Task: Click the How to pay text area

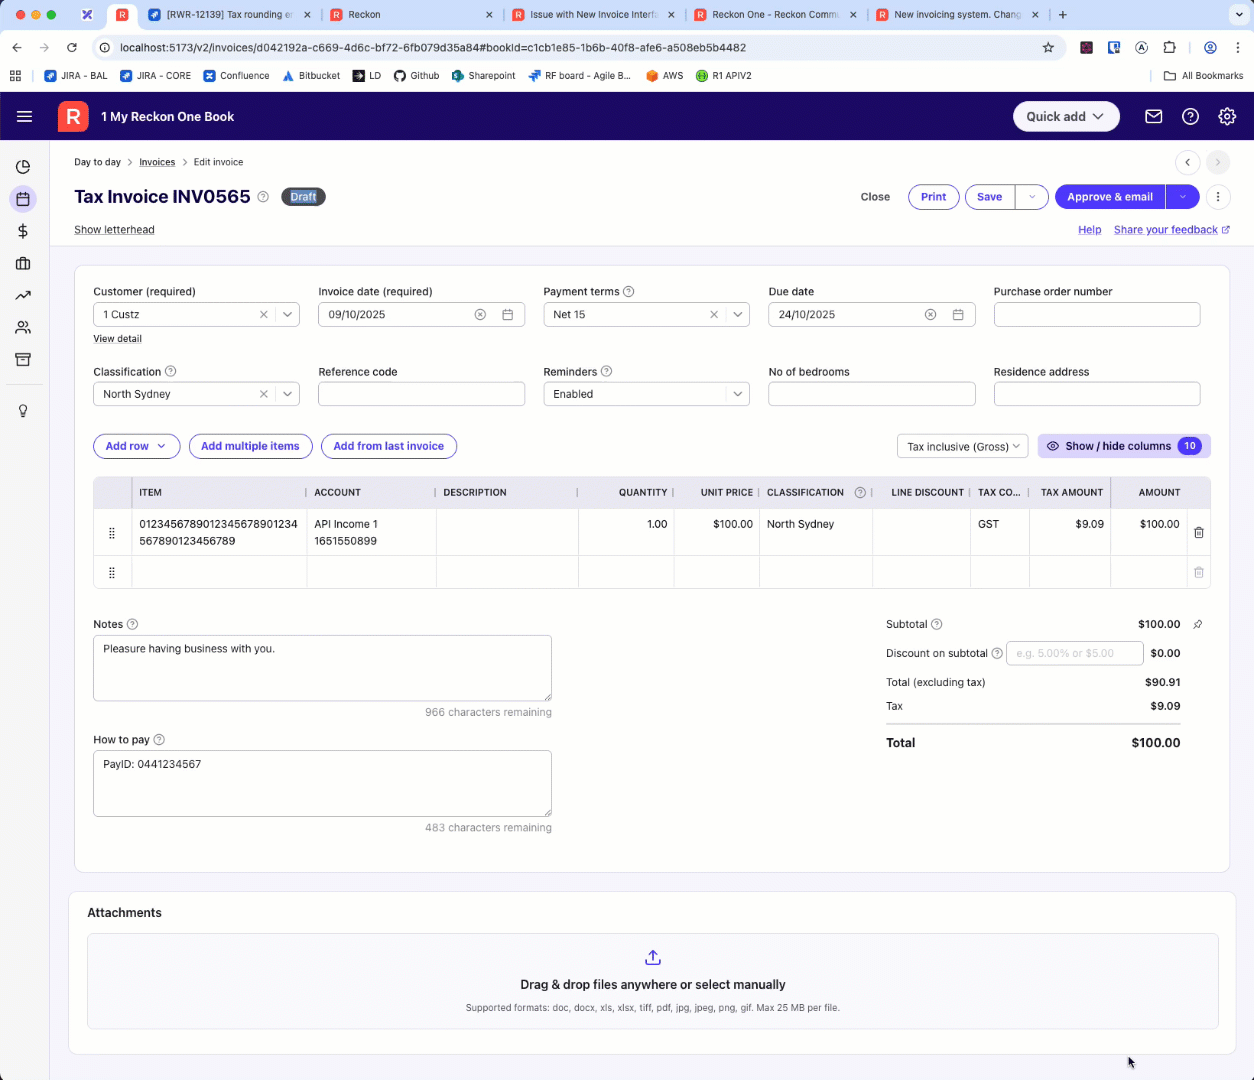Action: pyautogui.click(x=322, y=783)
